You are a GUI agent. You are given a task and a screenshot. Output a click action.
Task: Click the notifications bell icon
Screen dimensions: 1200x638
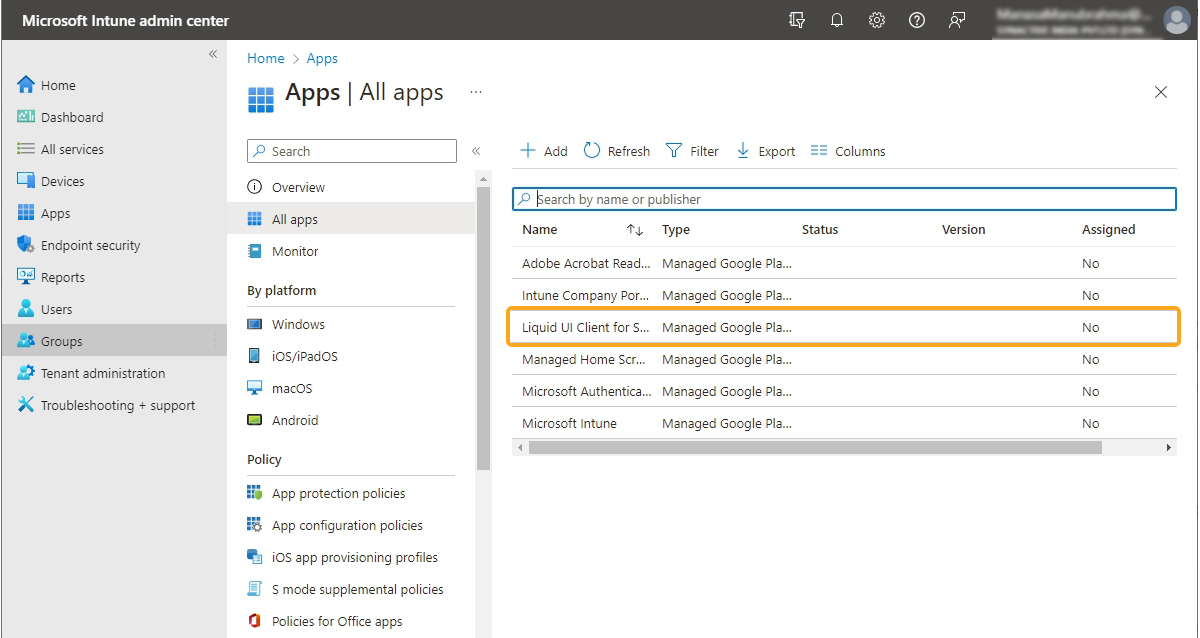837,20
